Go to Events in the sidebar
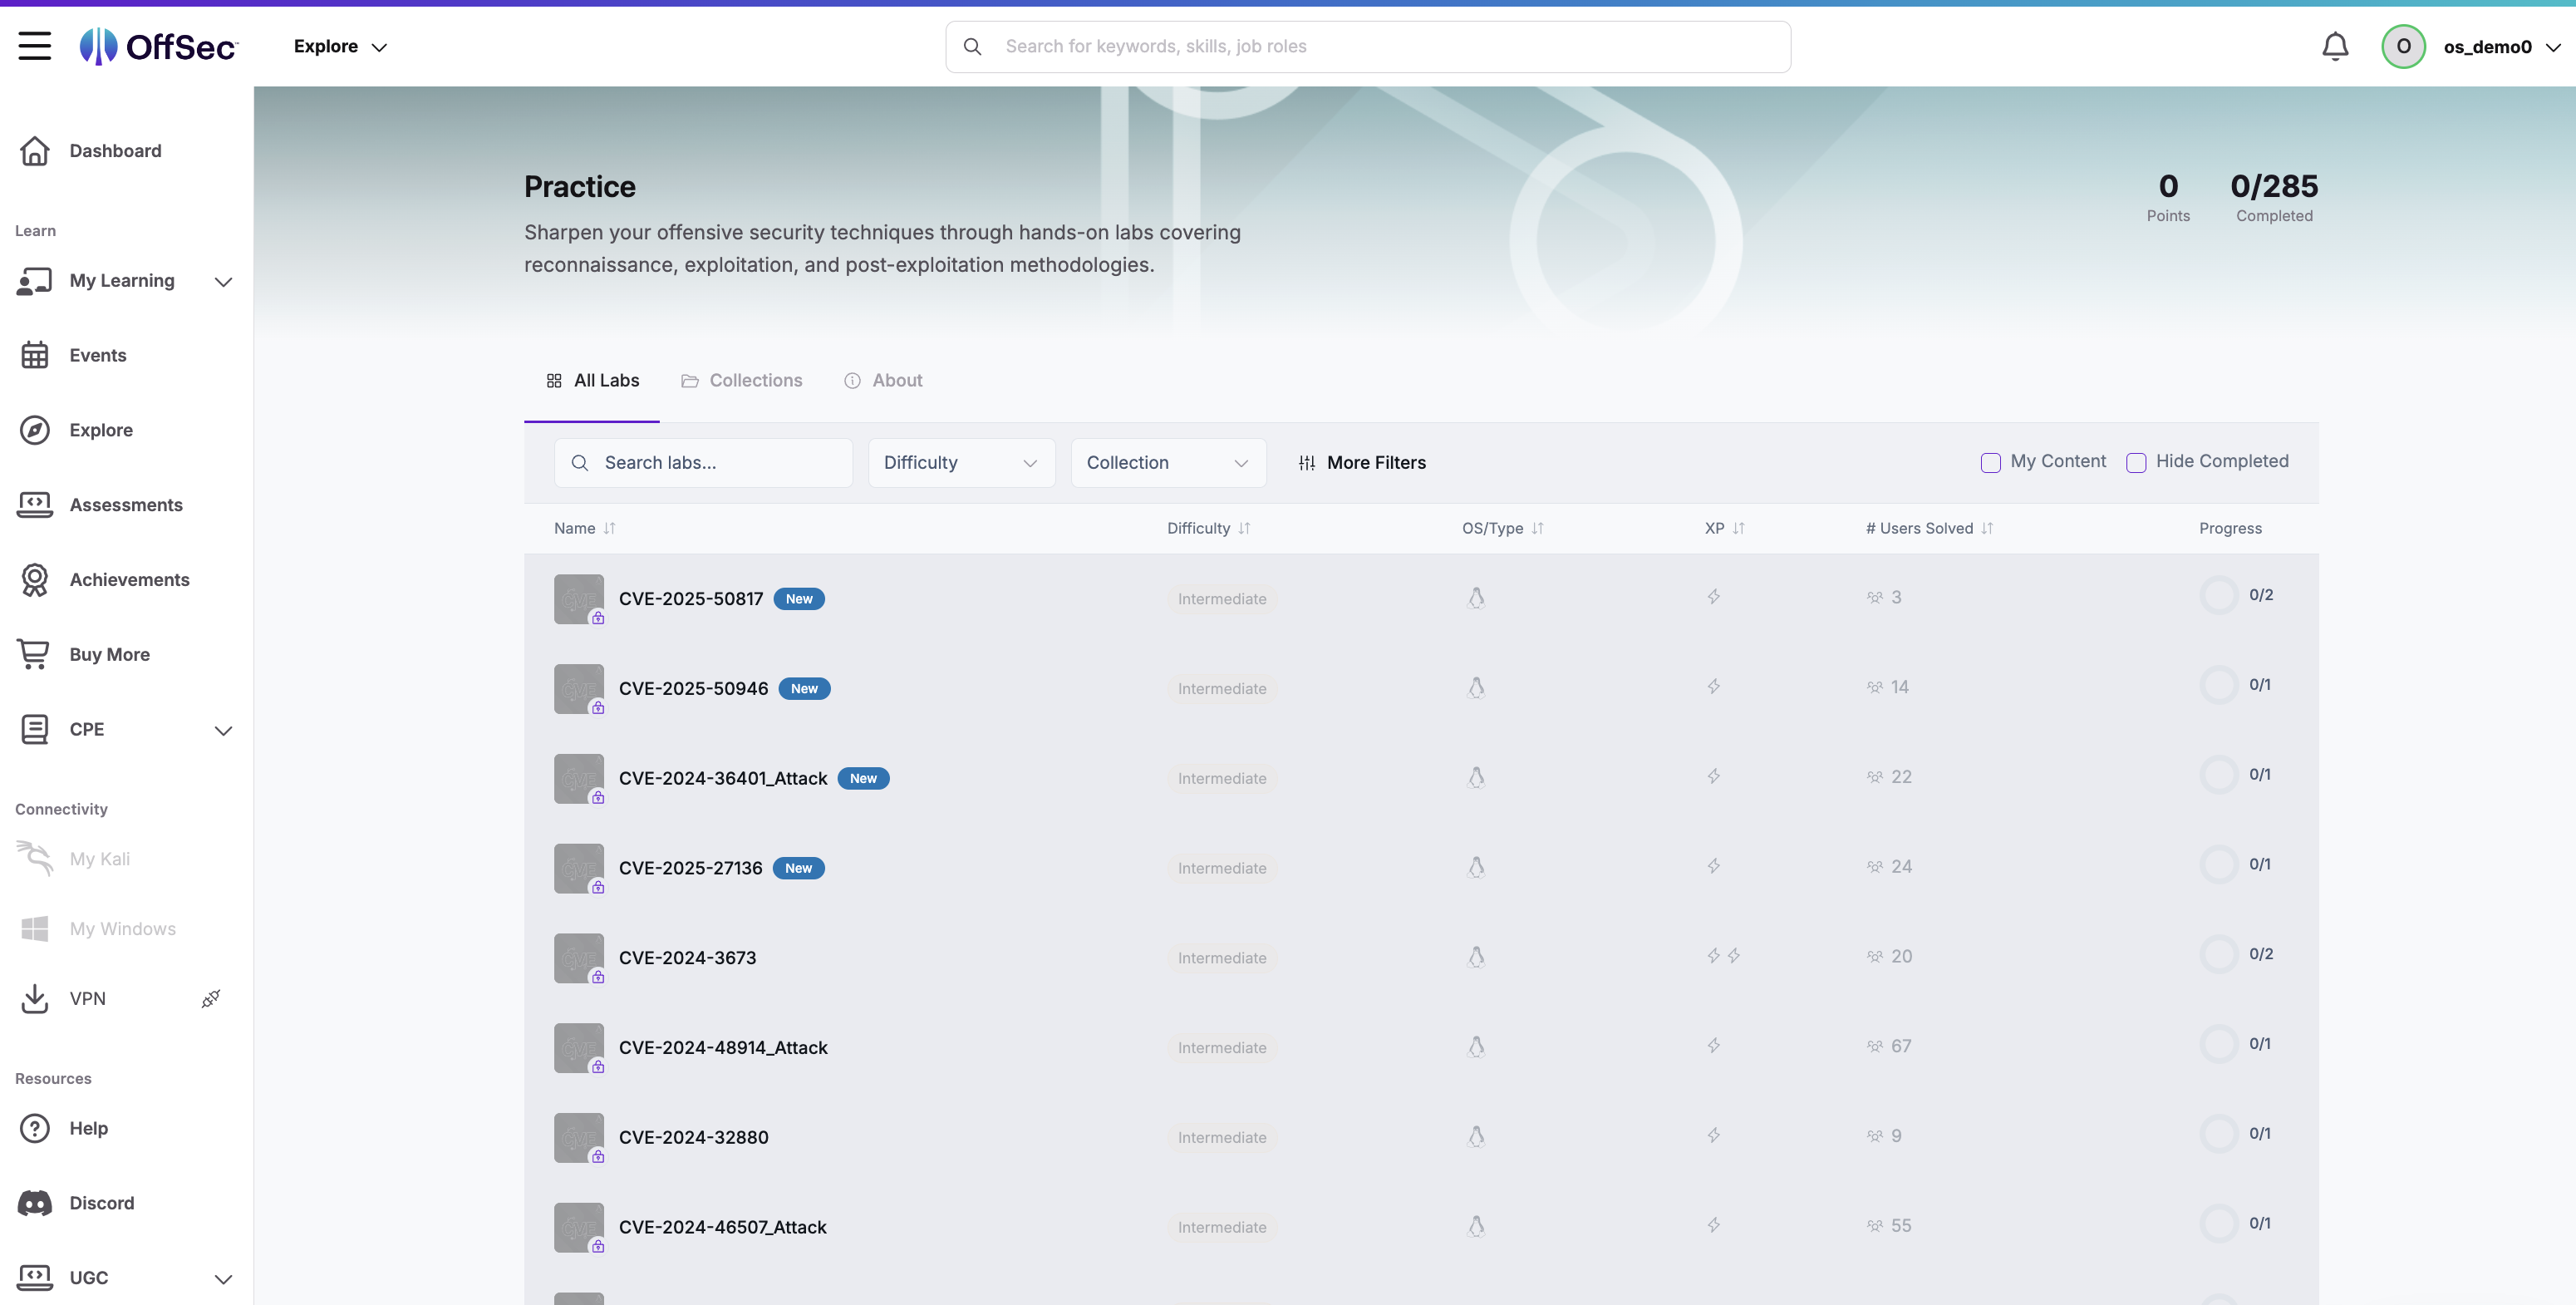This screenshot has width=2576, height=1305. (x=97, y=355)
